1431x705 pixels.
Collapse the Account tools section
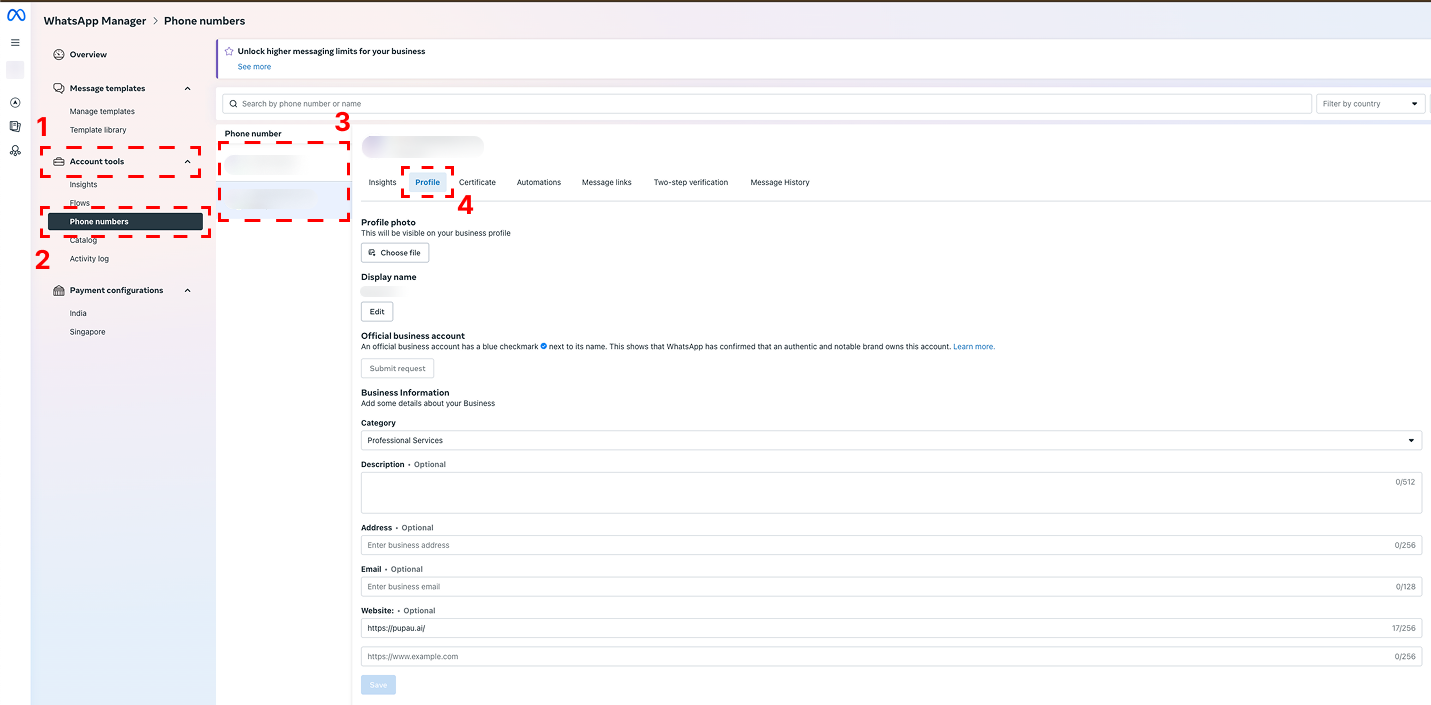pyautogui.click(x=188, y=162)
